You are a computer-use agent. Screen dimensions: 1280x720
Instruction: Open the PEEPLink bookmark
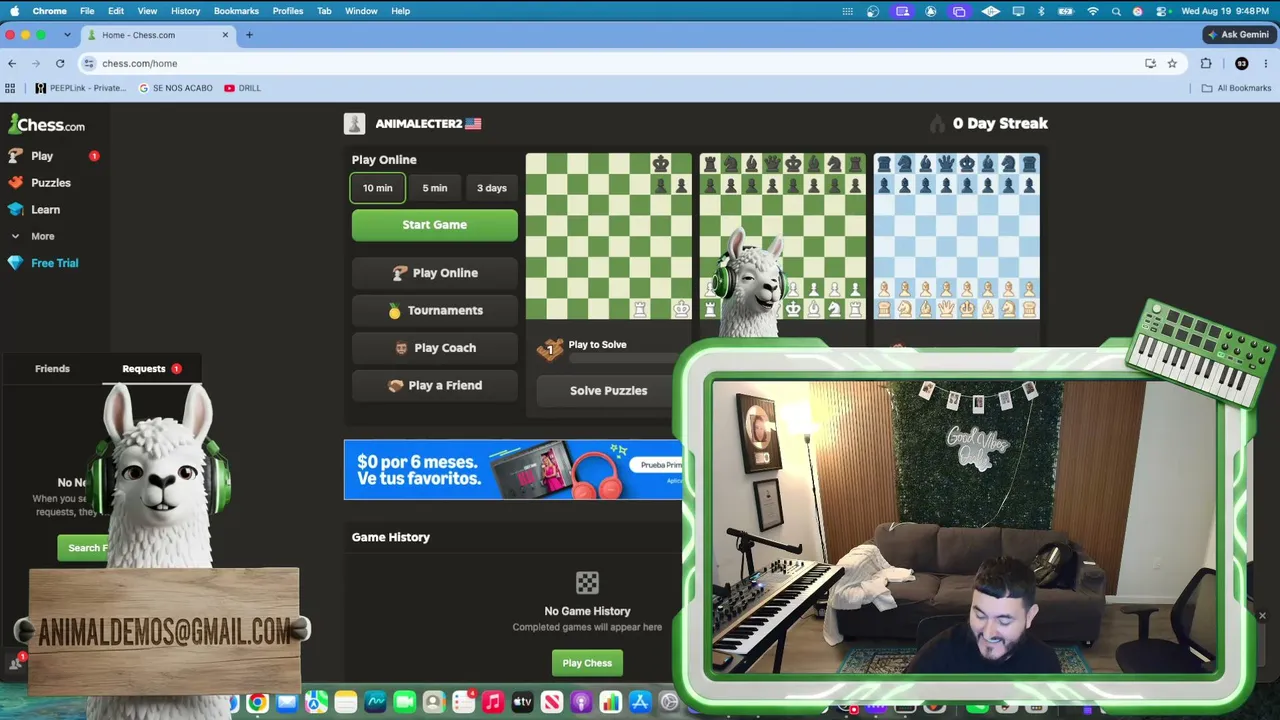80,88
